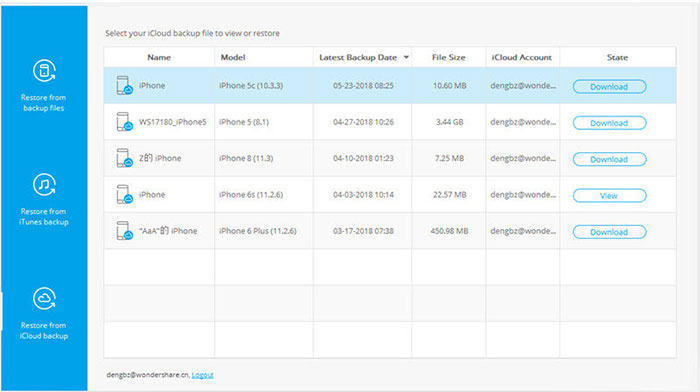
Task: Click model cell iPhone 6s (11.2.6)
Action: (251, 195)
